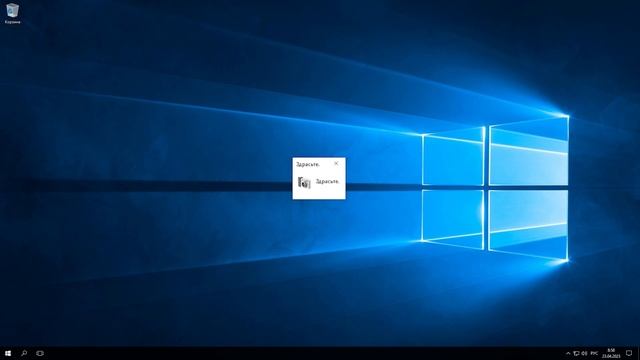Image resolution: width=640 pixels, height=360 pixels.
Task: Show hidden system tray icons
Action: point(568,353)
